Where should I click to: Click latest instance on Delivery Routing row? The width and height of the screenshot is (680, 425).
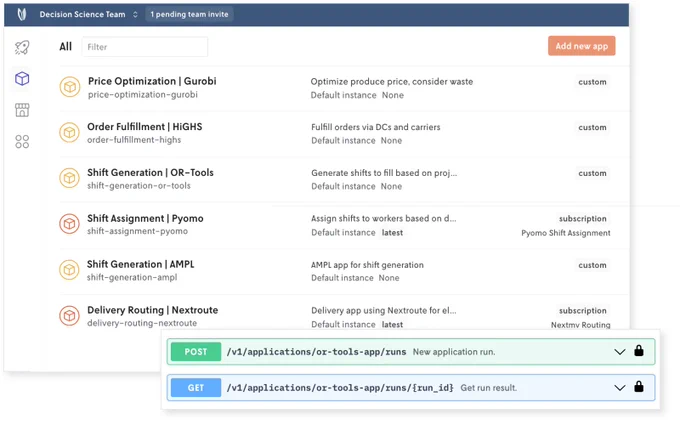pyautogui.click(x=392, y=324)
